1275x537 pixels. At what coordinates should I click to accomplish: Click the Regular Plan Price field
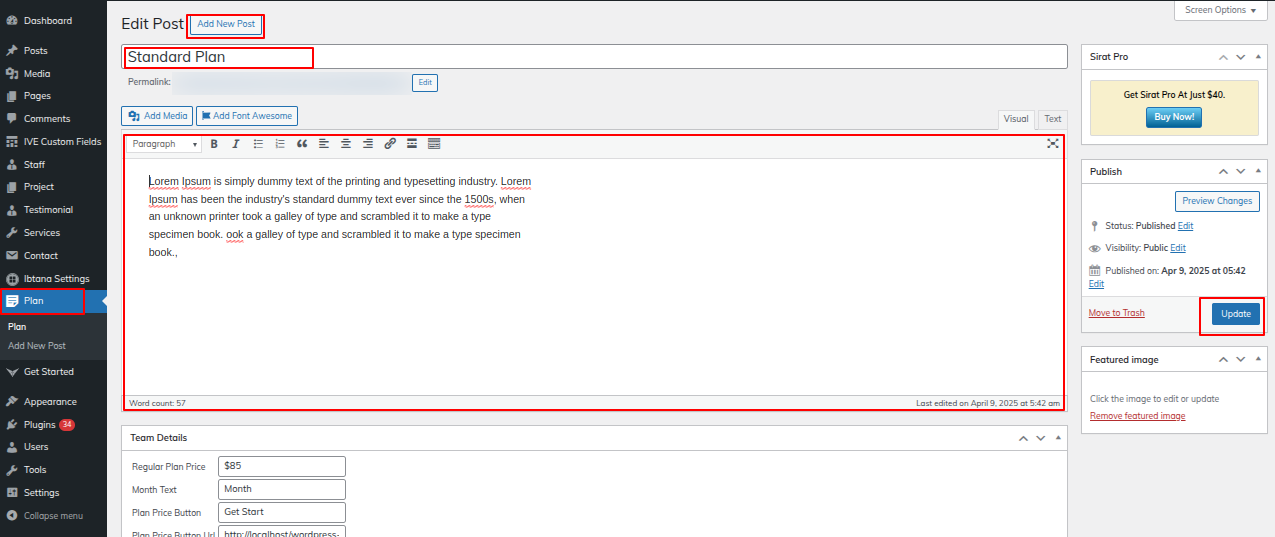pyautogui.click(x=281, y=466)
